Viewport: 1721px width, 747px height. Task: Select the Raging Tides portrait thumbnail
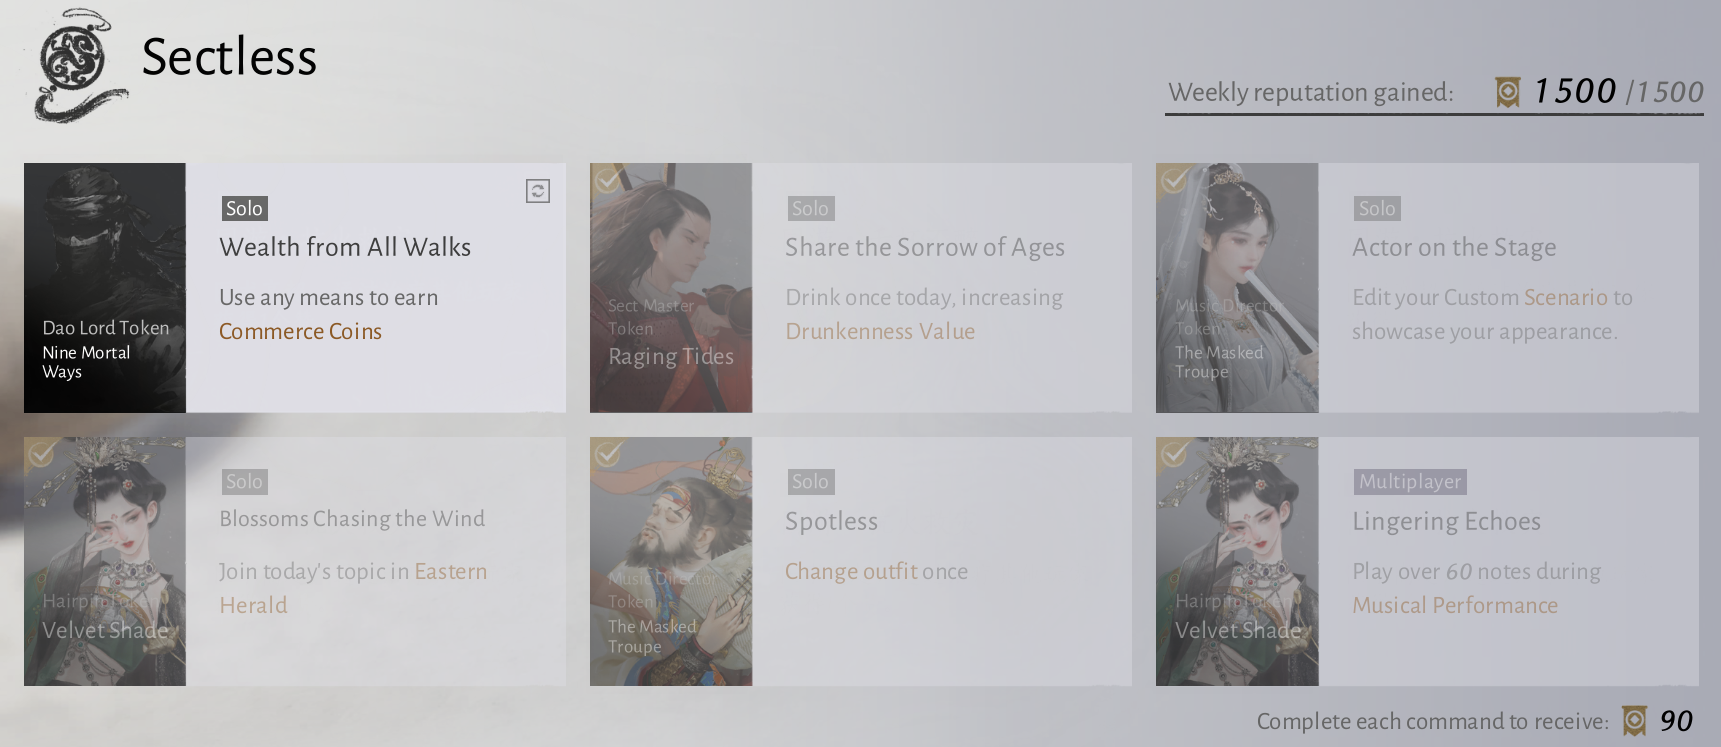click(671, 288)
